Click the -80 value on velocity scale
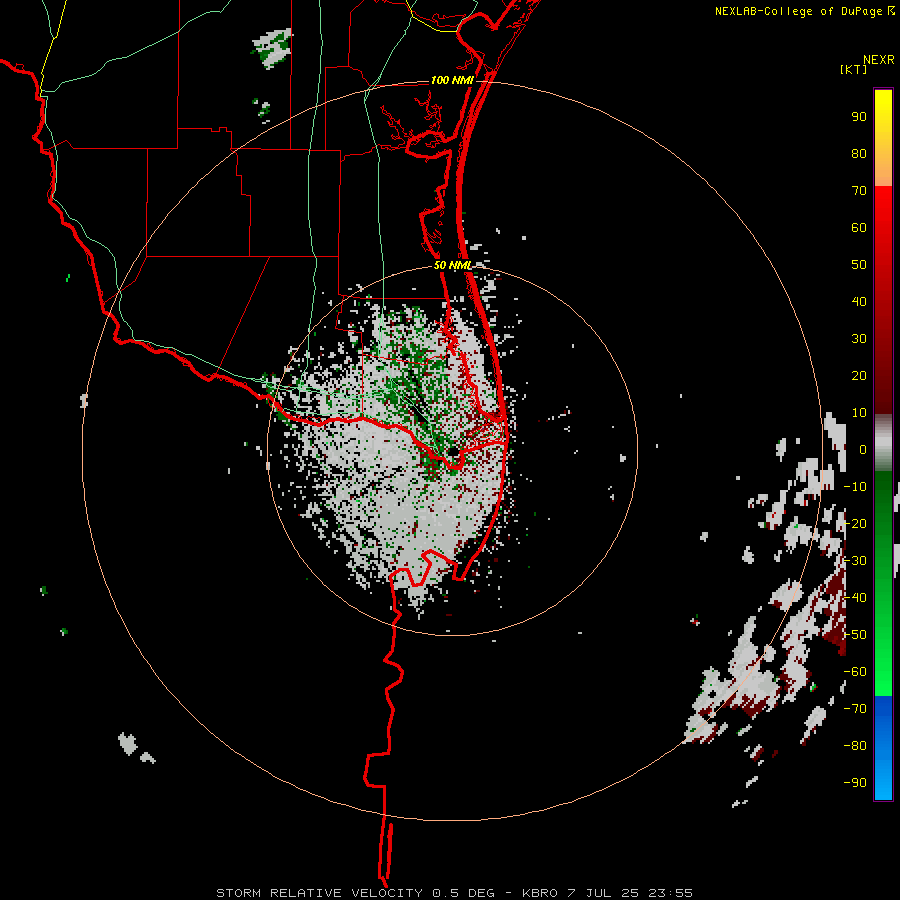Screen dimensions: 900x900 tap(855, 746)
